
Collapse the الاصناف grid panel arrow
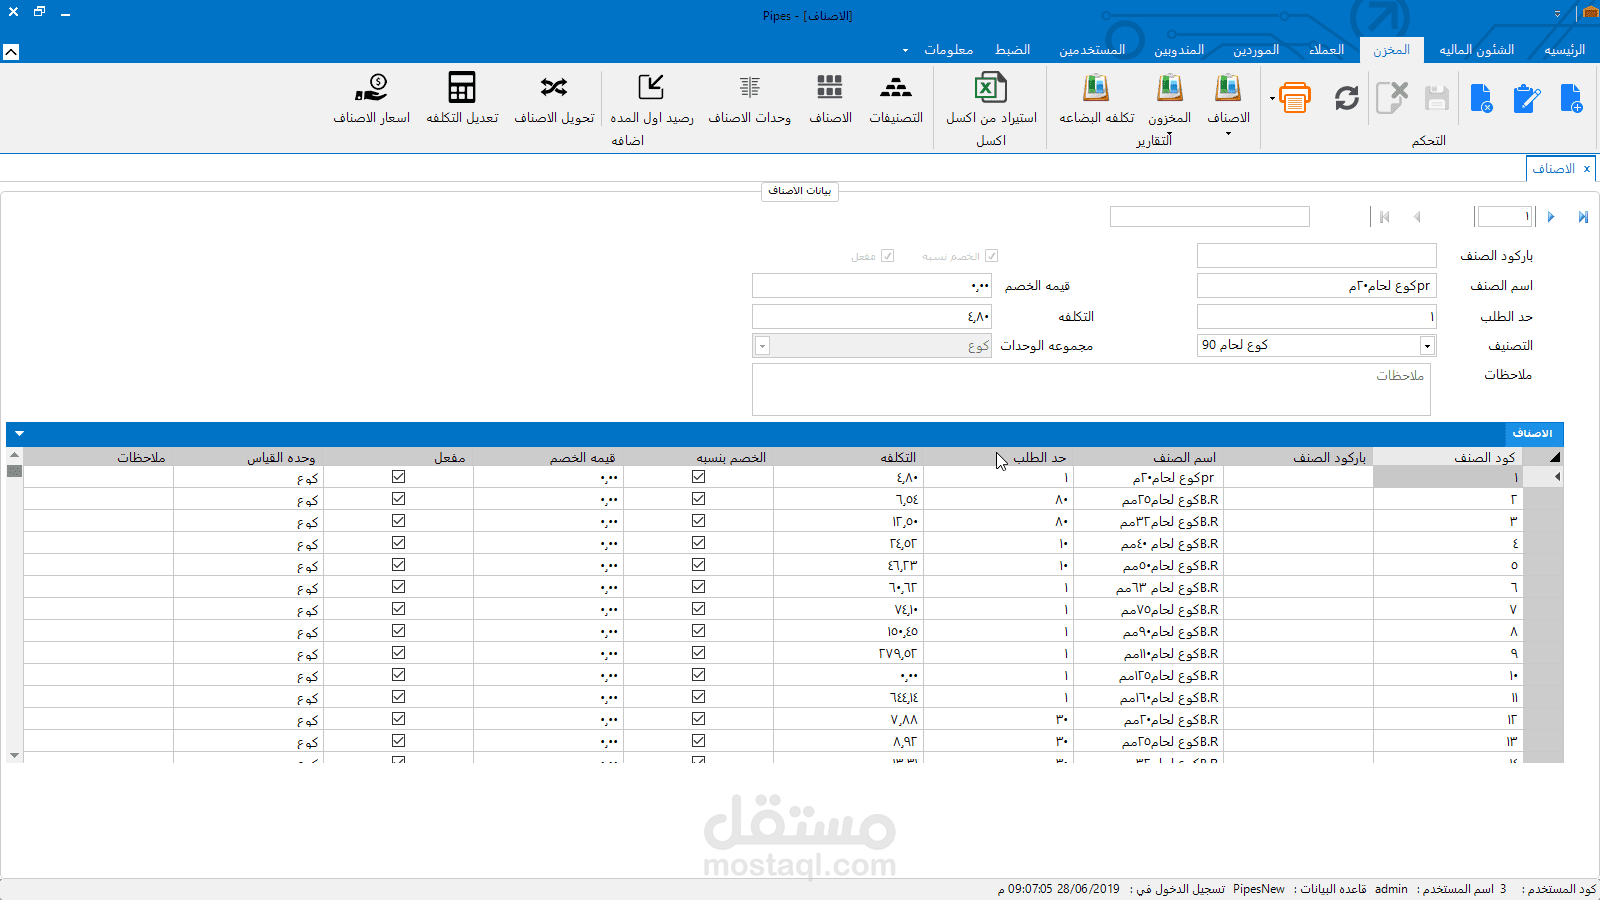[x=19, y=434]
